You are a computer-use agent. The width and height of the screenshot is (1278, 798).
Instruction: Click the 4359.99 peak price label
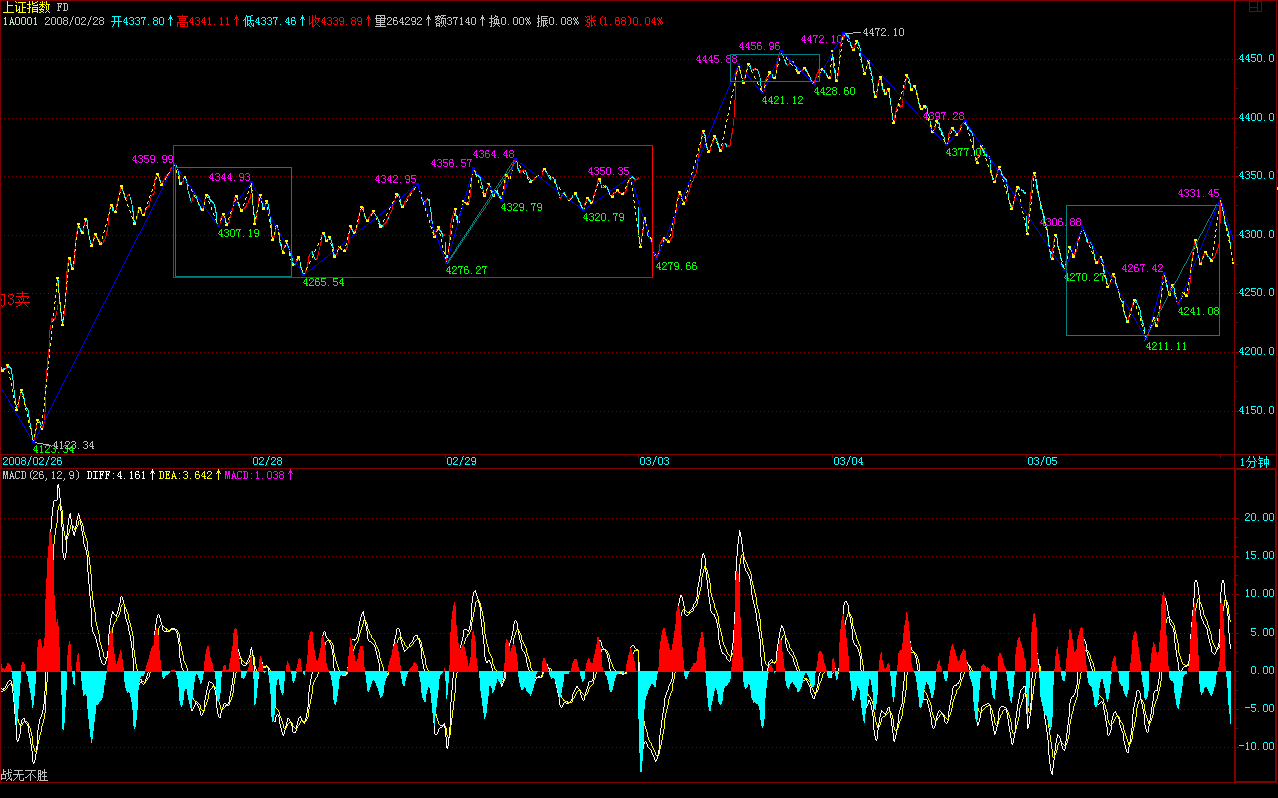(x=152, y=159)
